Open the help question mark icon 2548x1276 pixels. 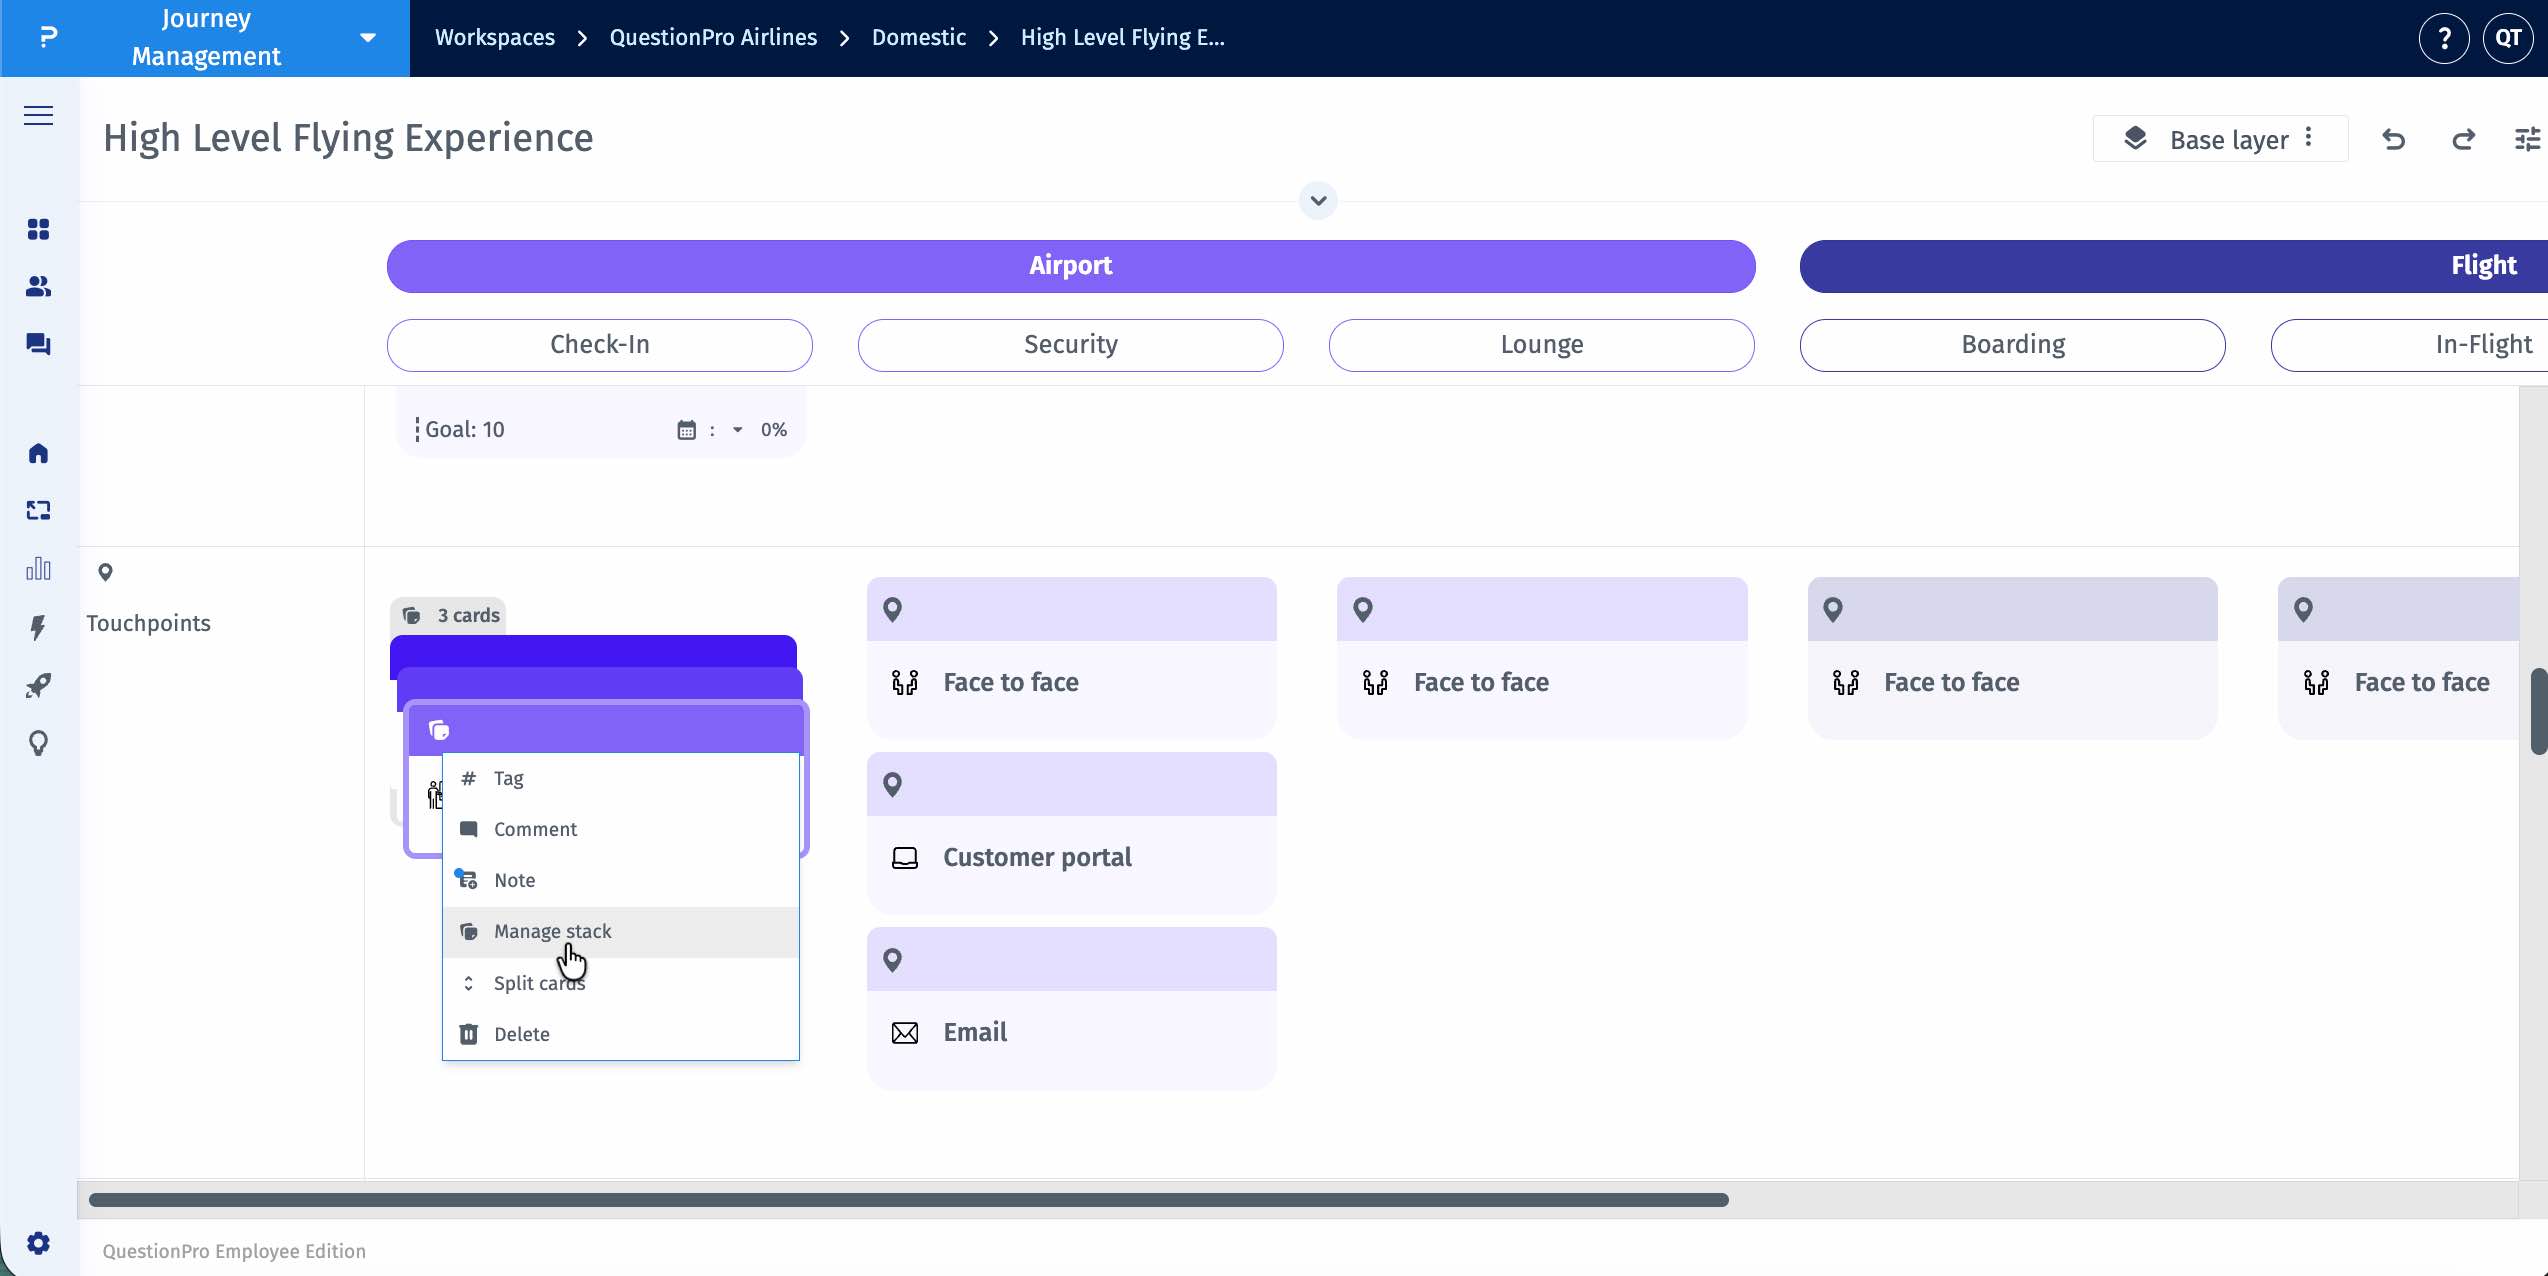tap(2444, 38)
